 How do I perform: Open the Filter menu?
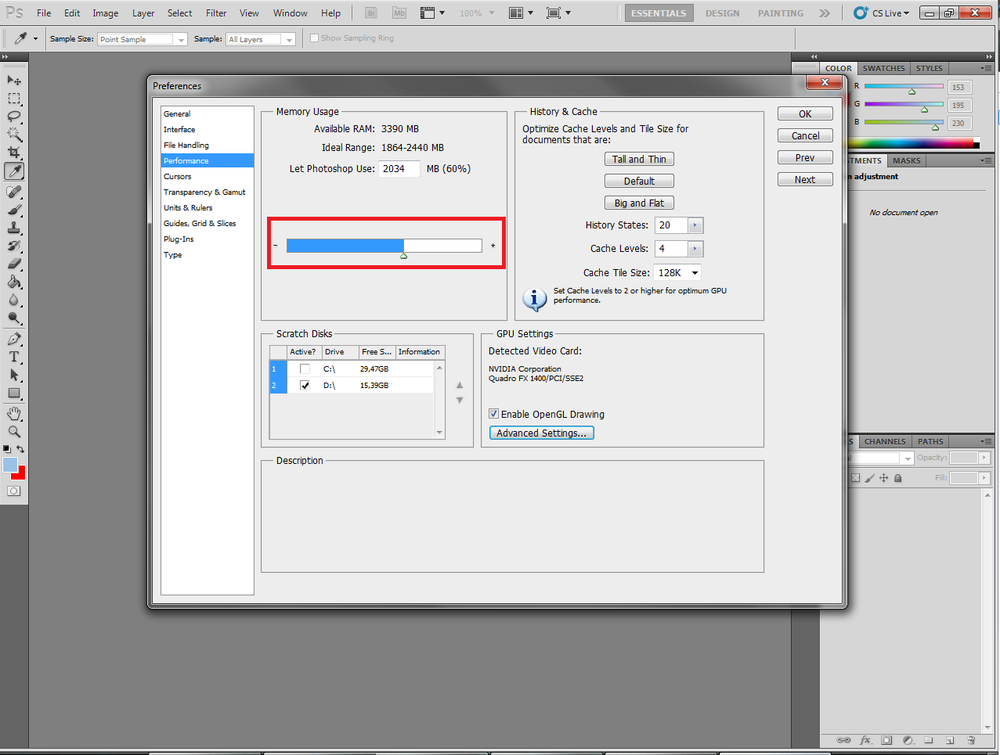tap(216, 13)
